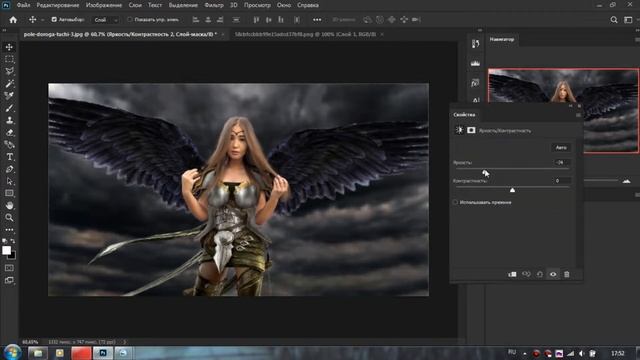
Task: Expand status bar info arrow
Action: [124, 342]
